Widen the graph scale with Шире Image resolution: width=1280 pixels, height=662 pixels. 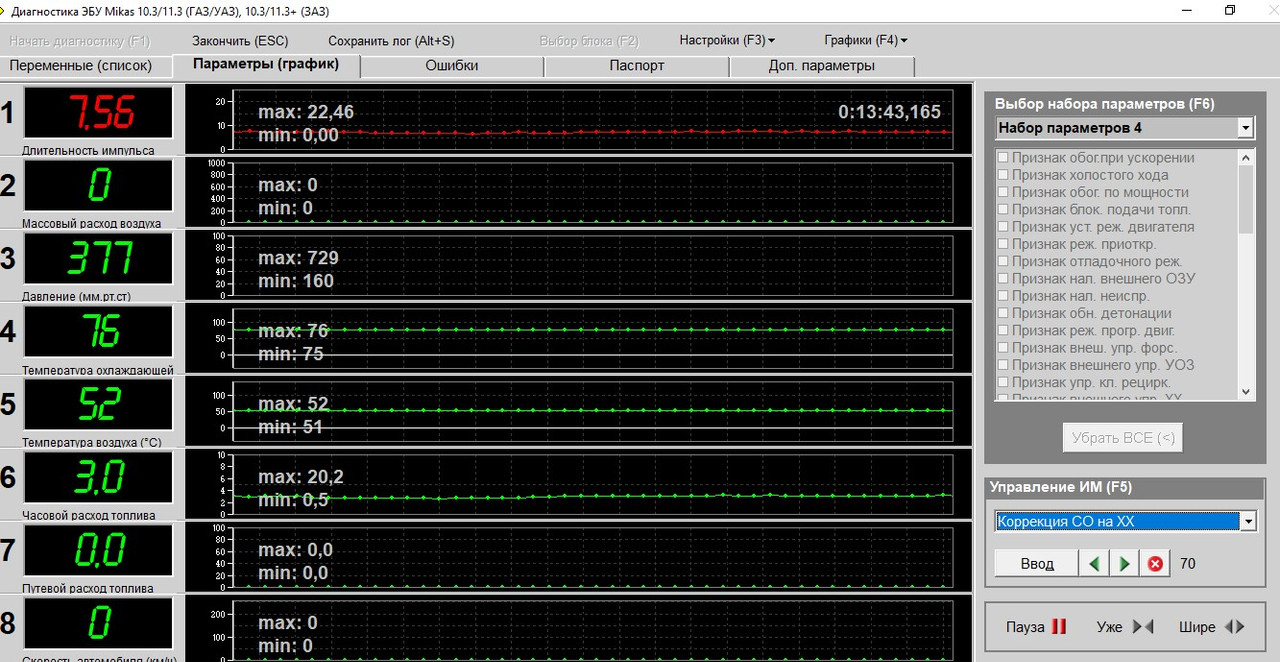point(1211,627)
